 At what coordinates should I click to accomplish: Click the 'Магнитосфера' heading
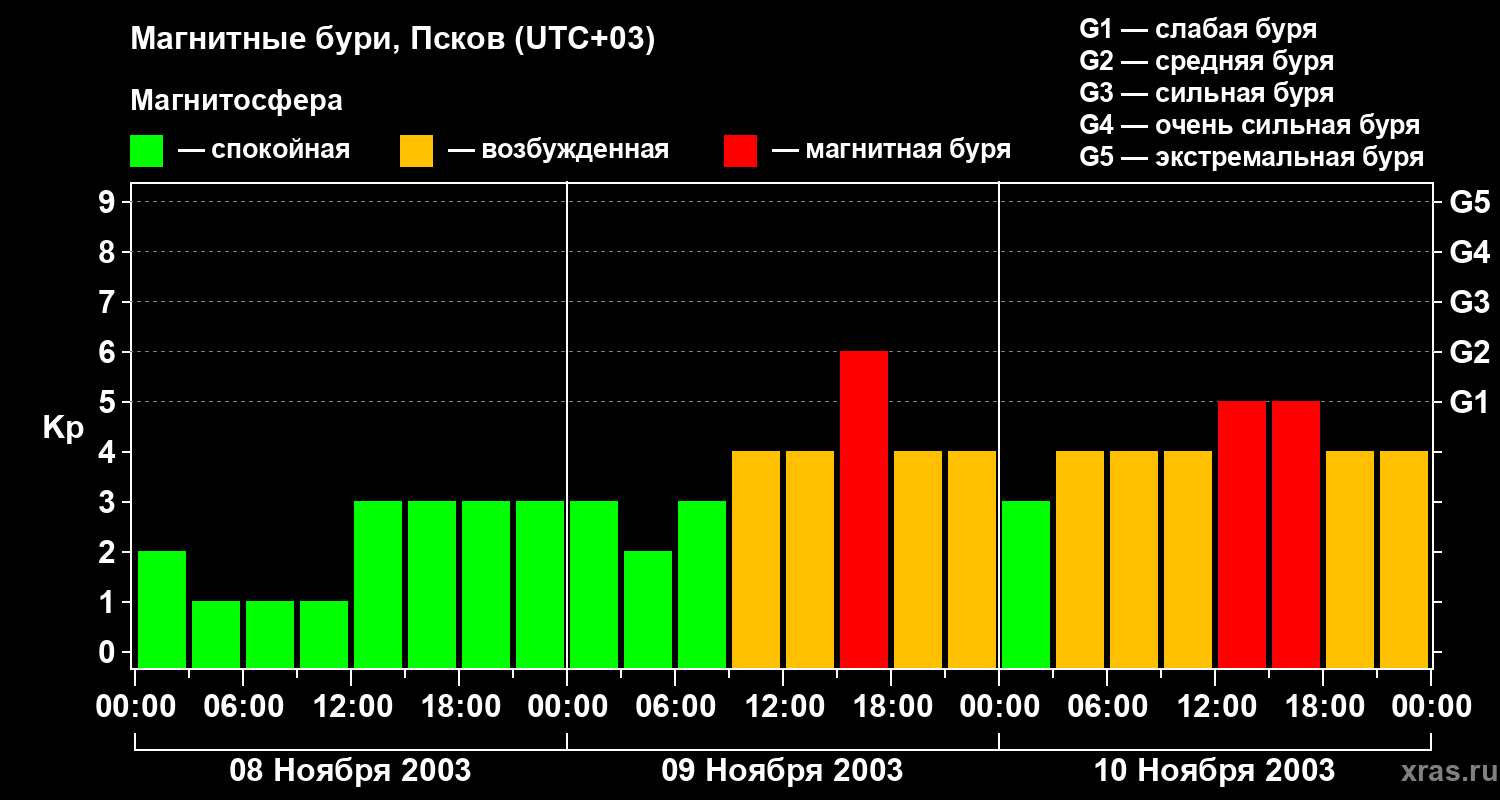point(236,101)
